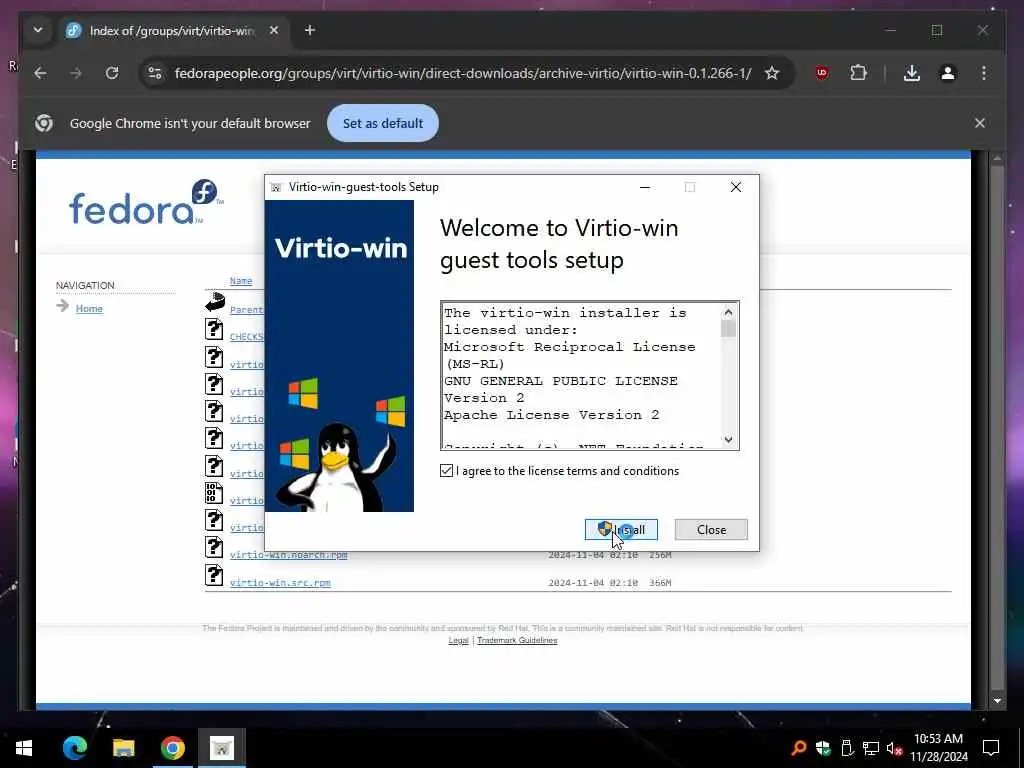Close the Virtio-win-guest-tools Setup window
The image size is (1024, 768).
[x=736, y=187]
